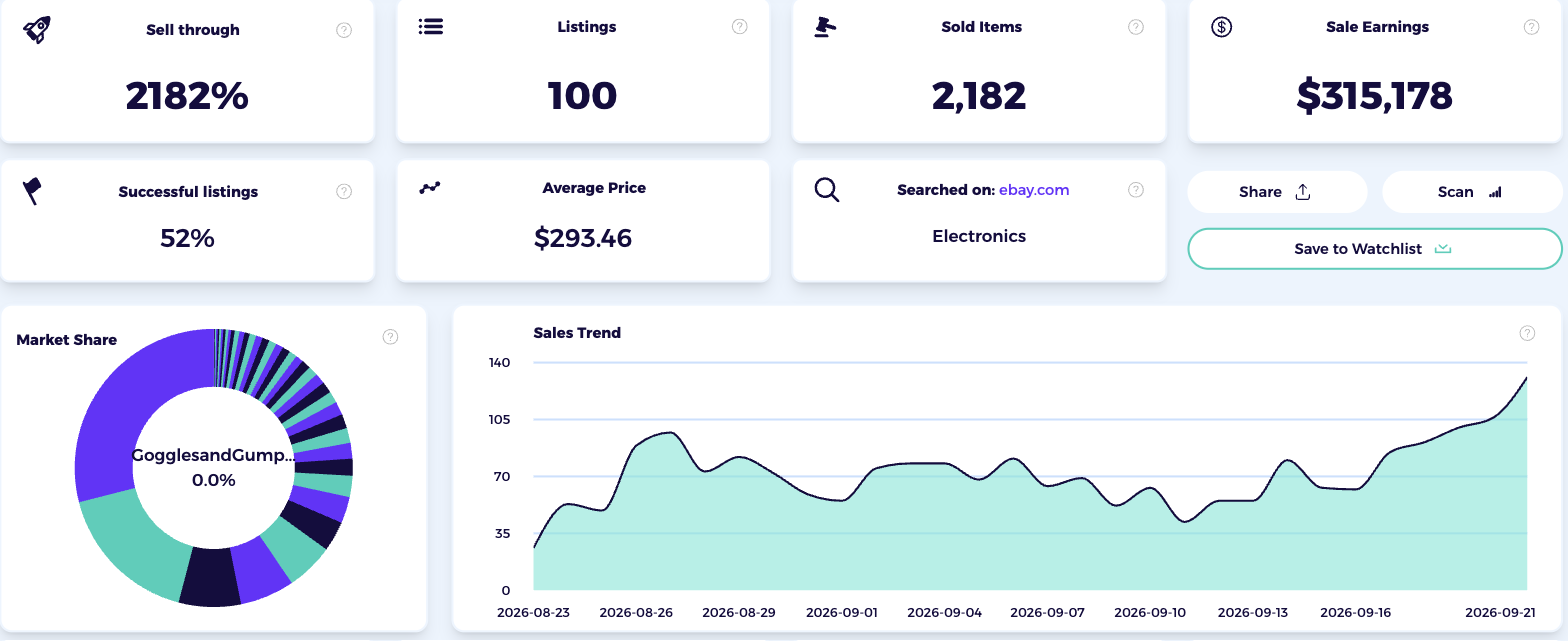Screen dimensions: 1568x641
Task: Click the sales trend peak at 2026-09-21
Action: click(1526, 378)
